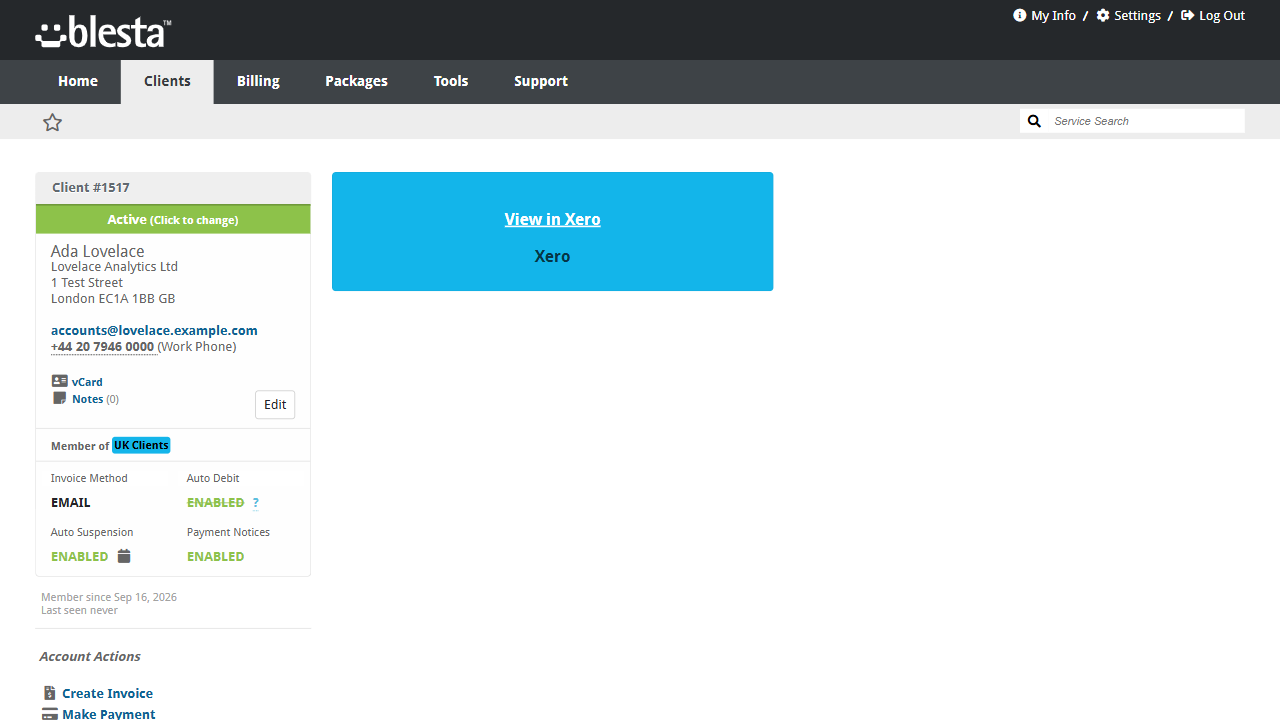Click the search magnifier icon
Viewport: 1280px width, 720px height.
pos(1035,121)
